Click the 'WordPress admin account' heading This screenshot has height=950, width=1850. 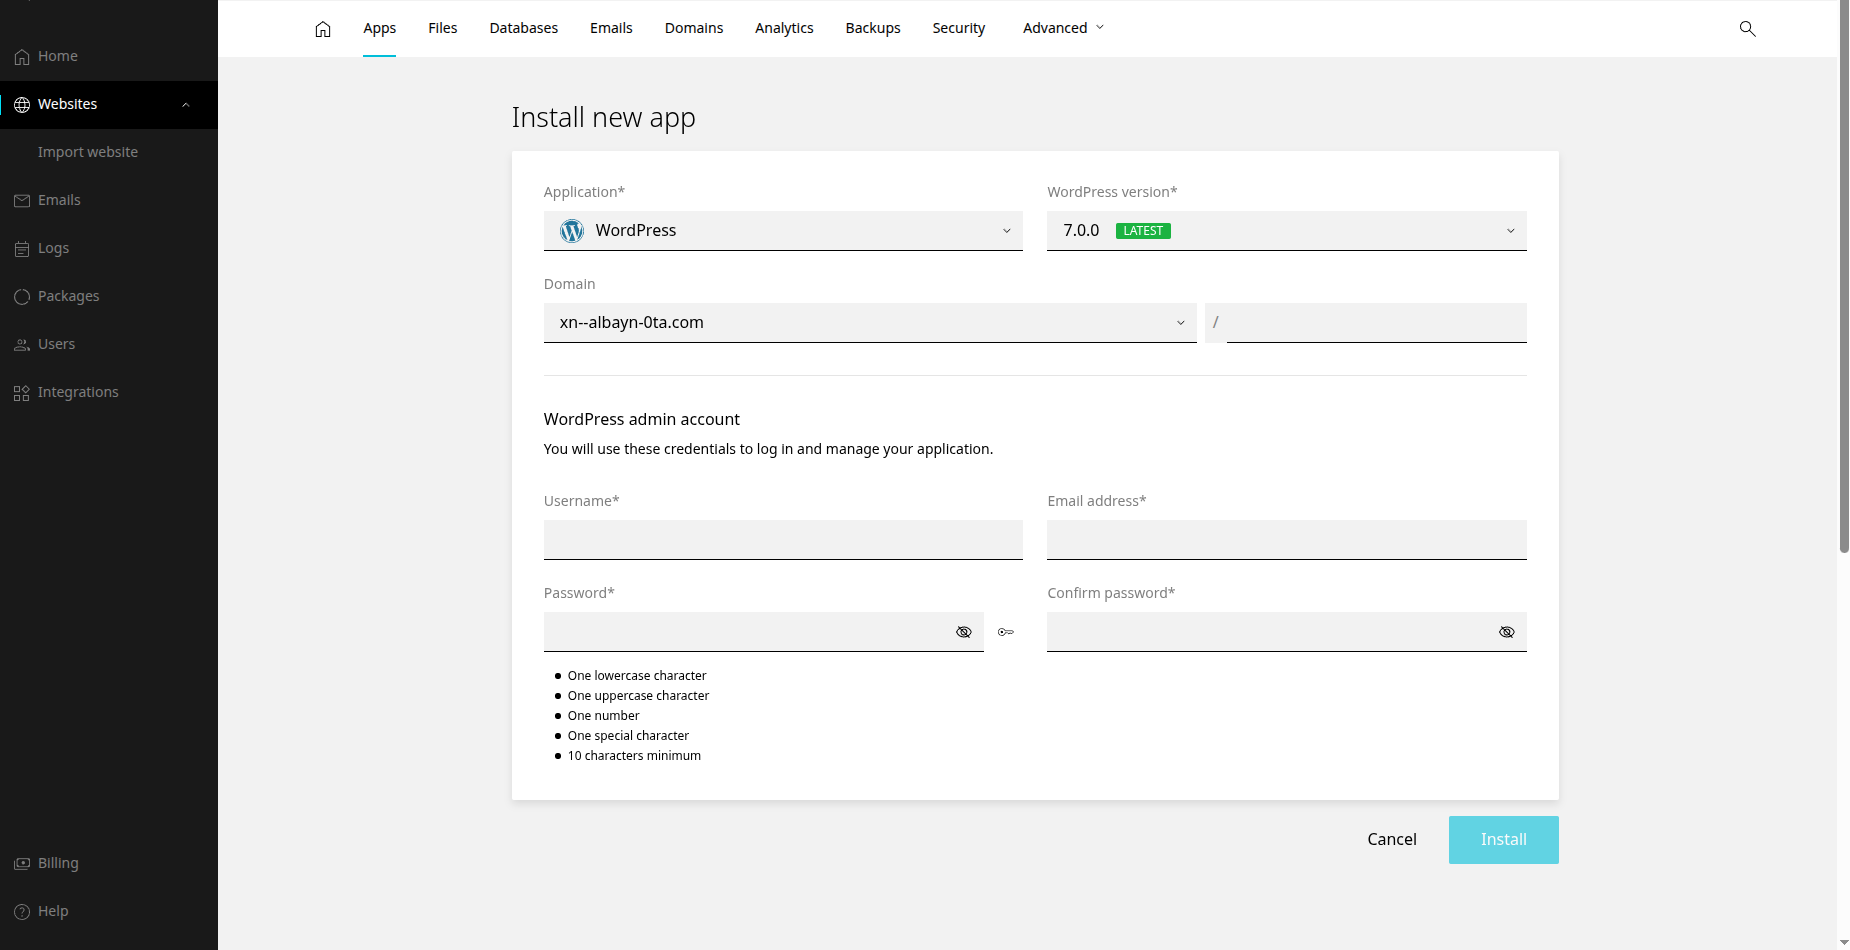tap(642, 419)
